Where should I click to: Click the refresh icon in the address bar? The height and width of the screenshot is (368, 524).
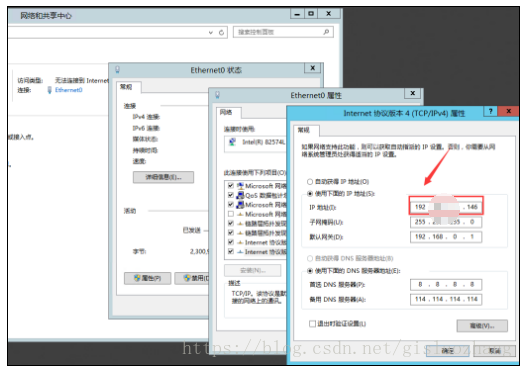[221, 32]
